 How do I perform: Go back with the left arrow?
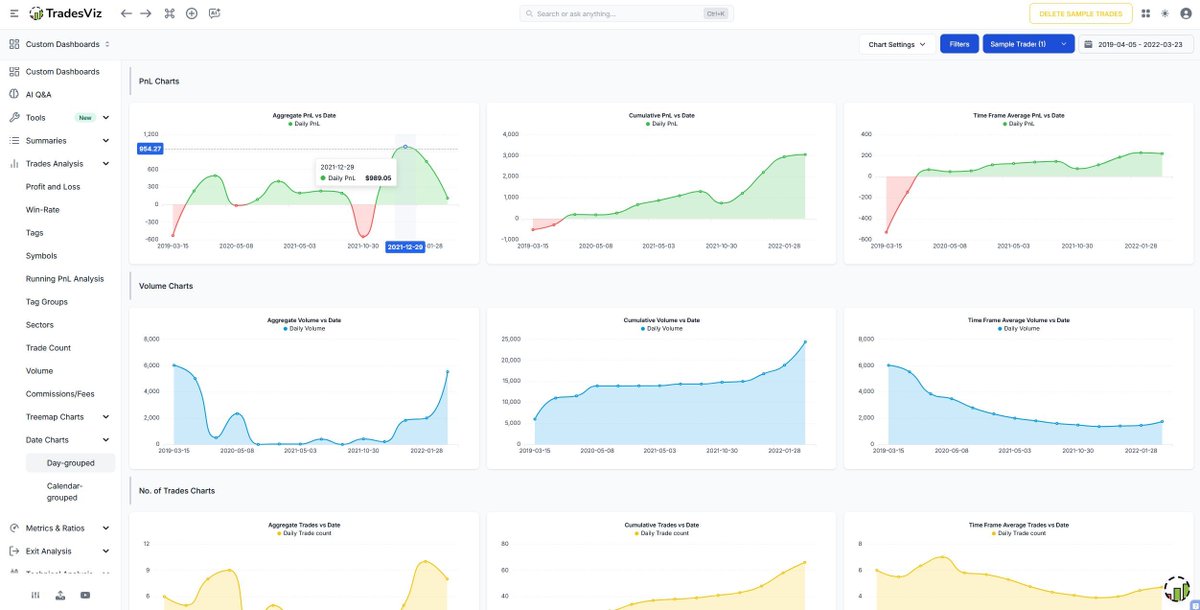126,14
